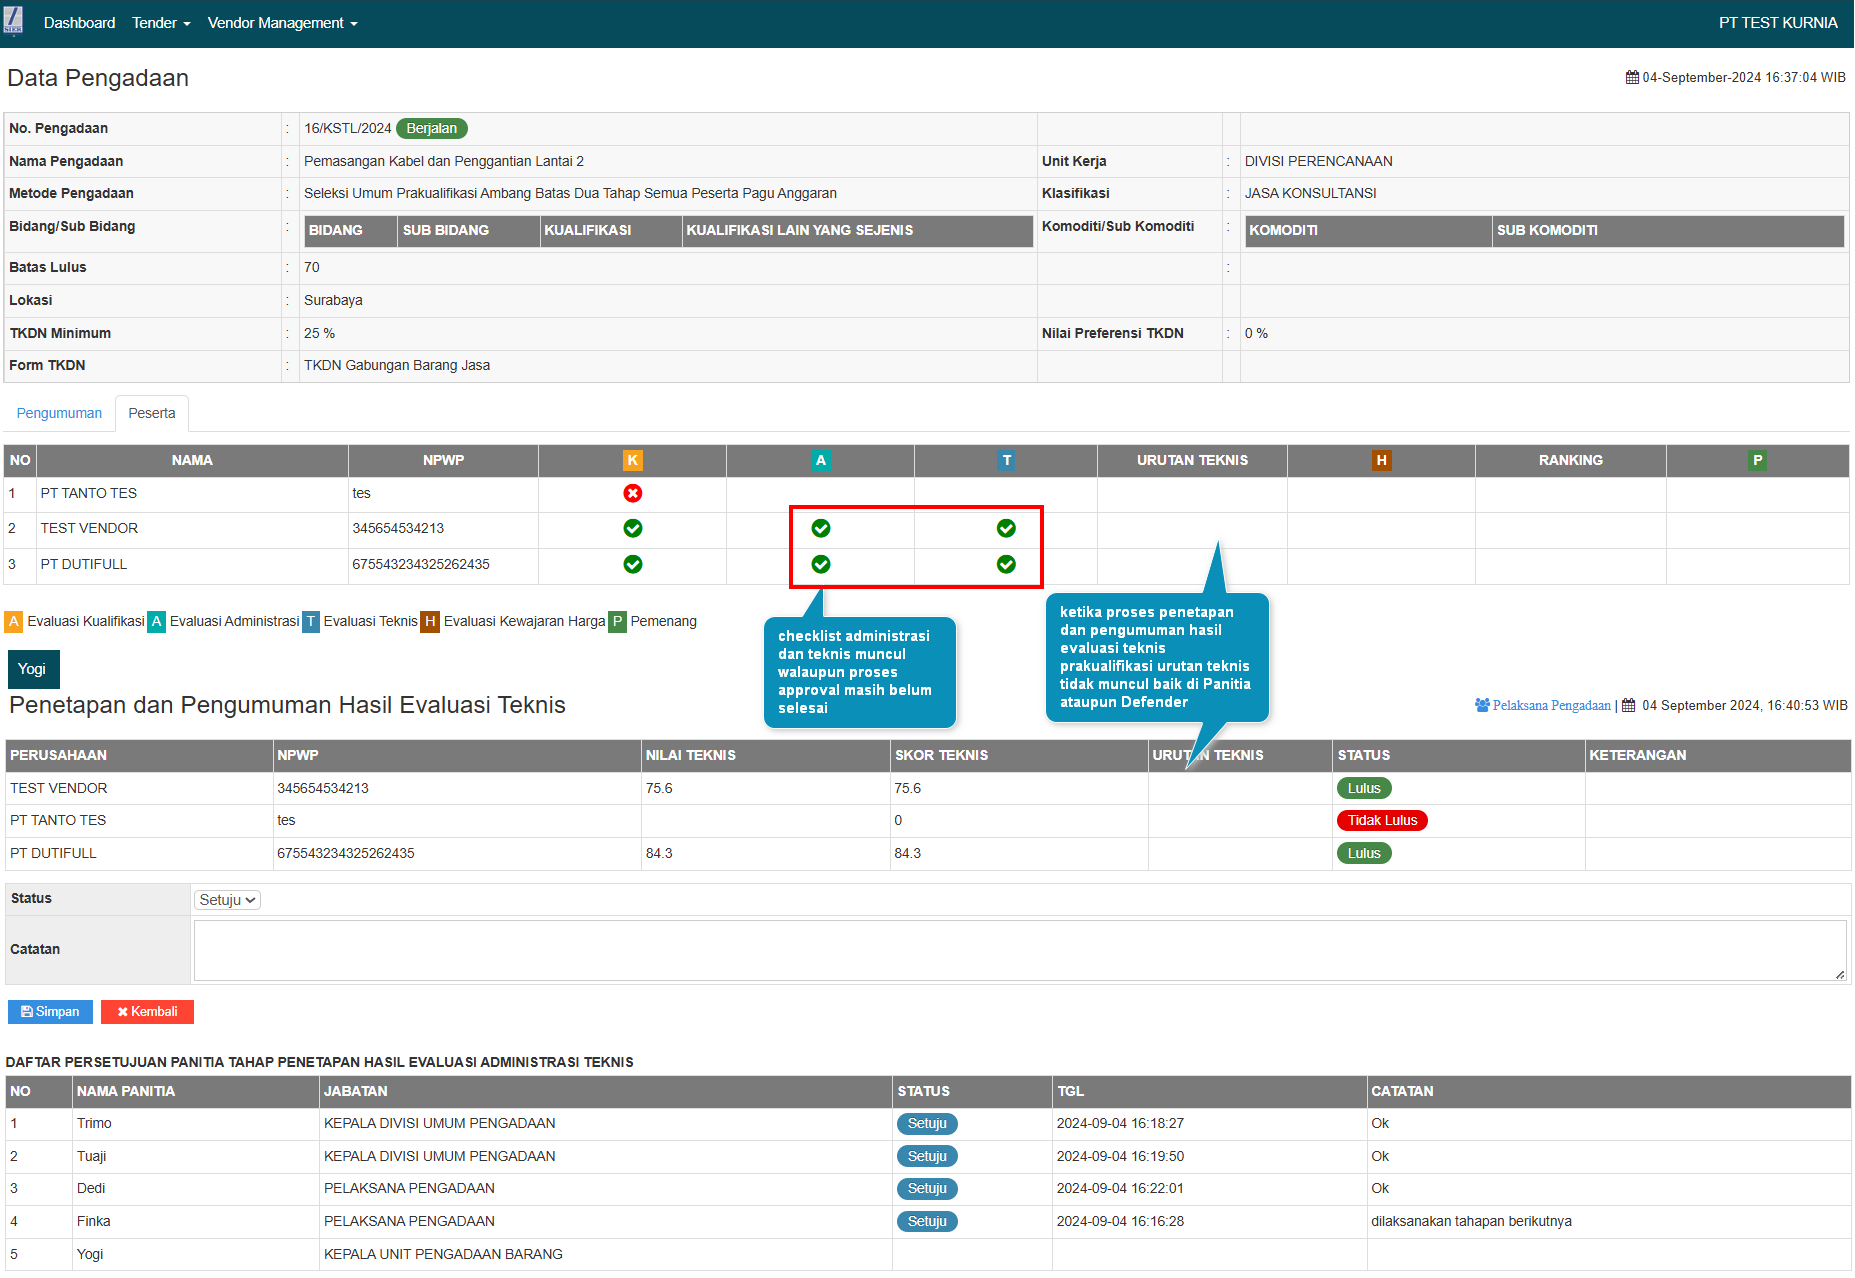The width and height of the screenshot is (1855, 1278).
Task: Click TEST VENDOR administration check mark
Action: click(x=820, y=528)
